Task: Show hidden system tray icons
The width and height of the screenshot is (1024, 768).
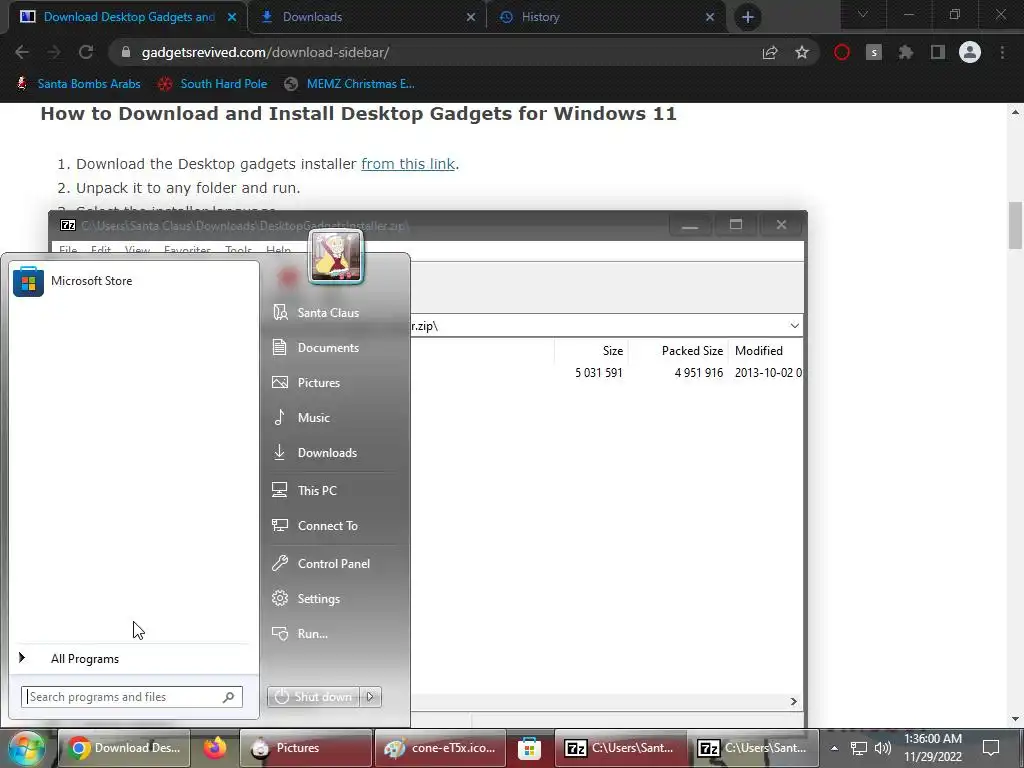Action: (834, 748)
